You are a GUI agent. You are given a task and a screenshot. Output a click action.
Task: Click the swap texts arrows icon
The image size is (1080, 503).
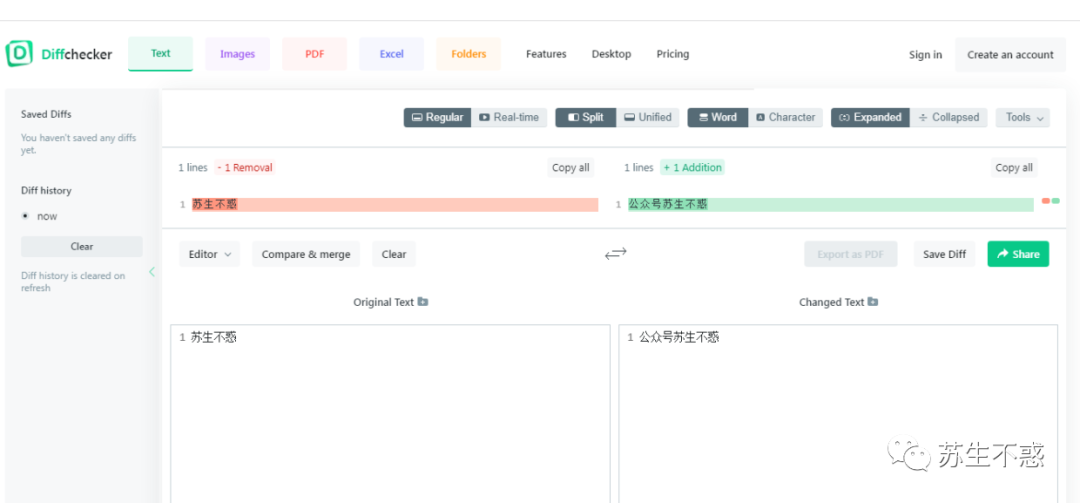point(616,254)
